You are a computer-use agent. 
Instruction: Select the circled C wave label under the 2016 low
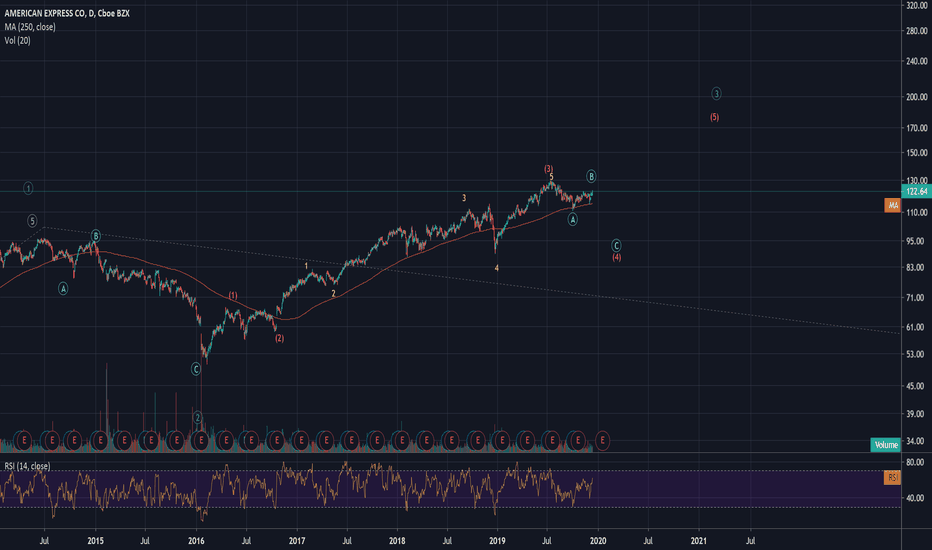pyautogui.click(x=196, y=369)
